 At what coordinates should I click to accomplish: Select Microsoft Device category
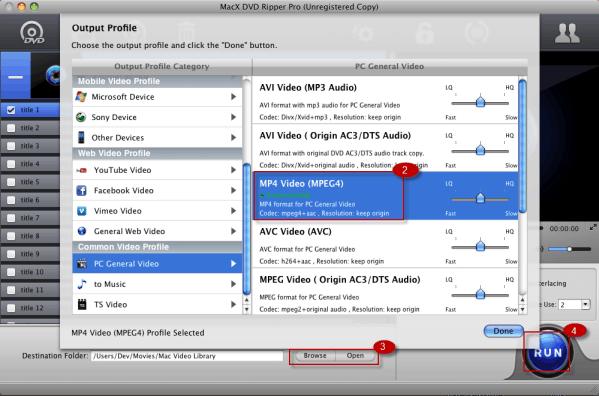(x=157, y=97)
